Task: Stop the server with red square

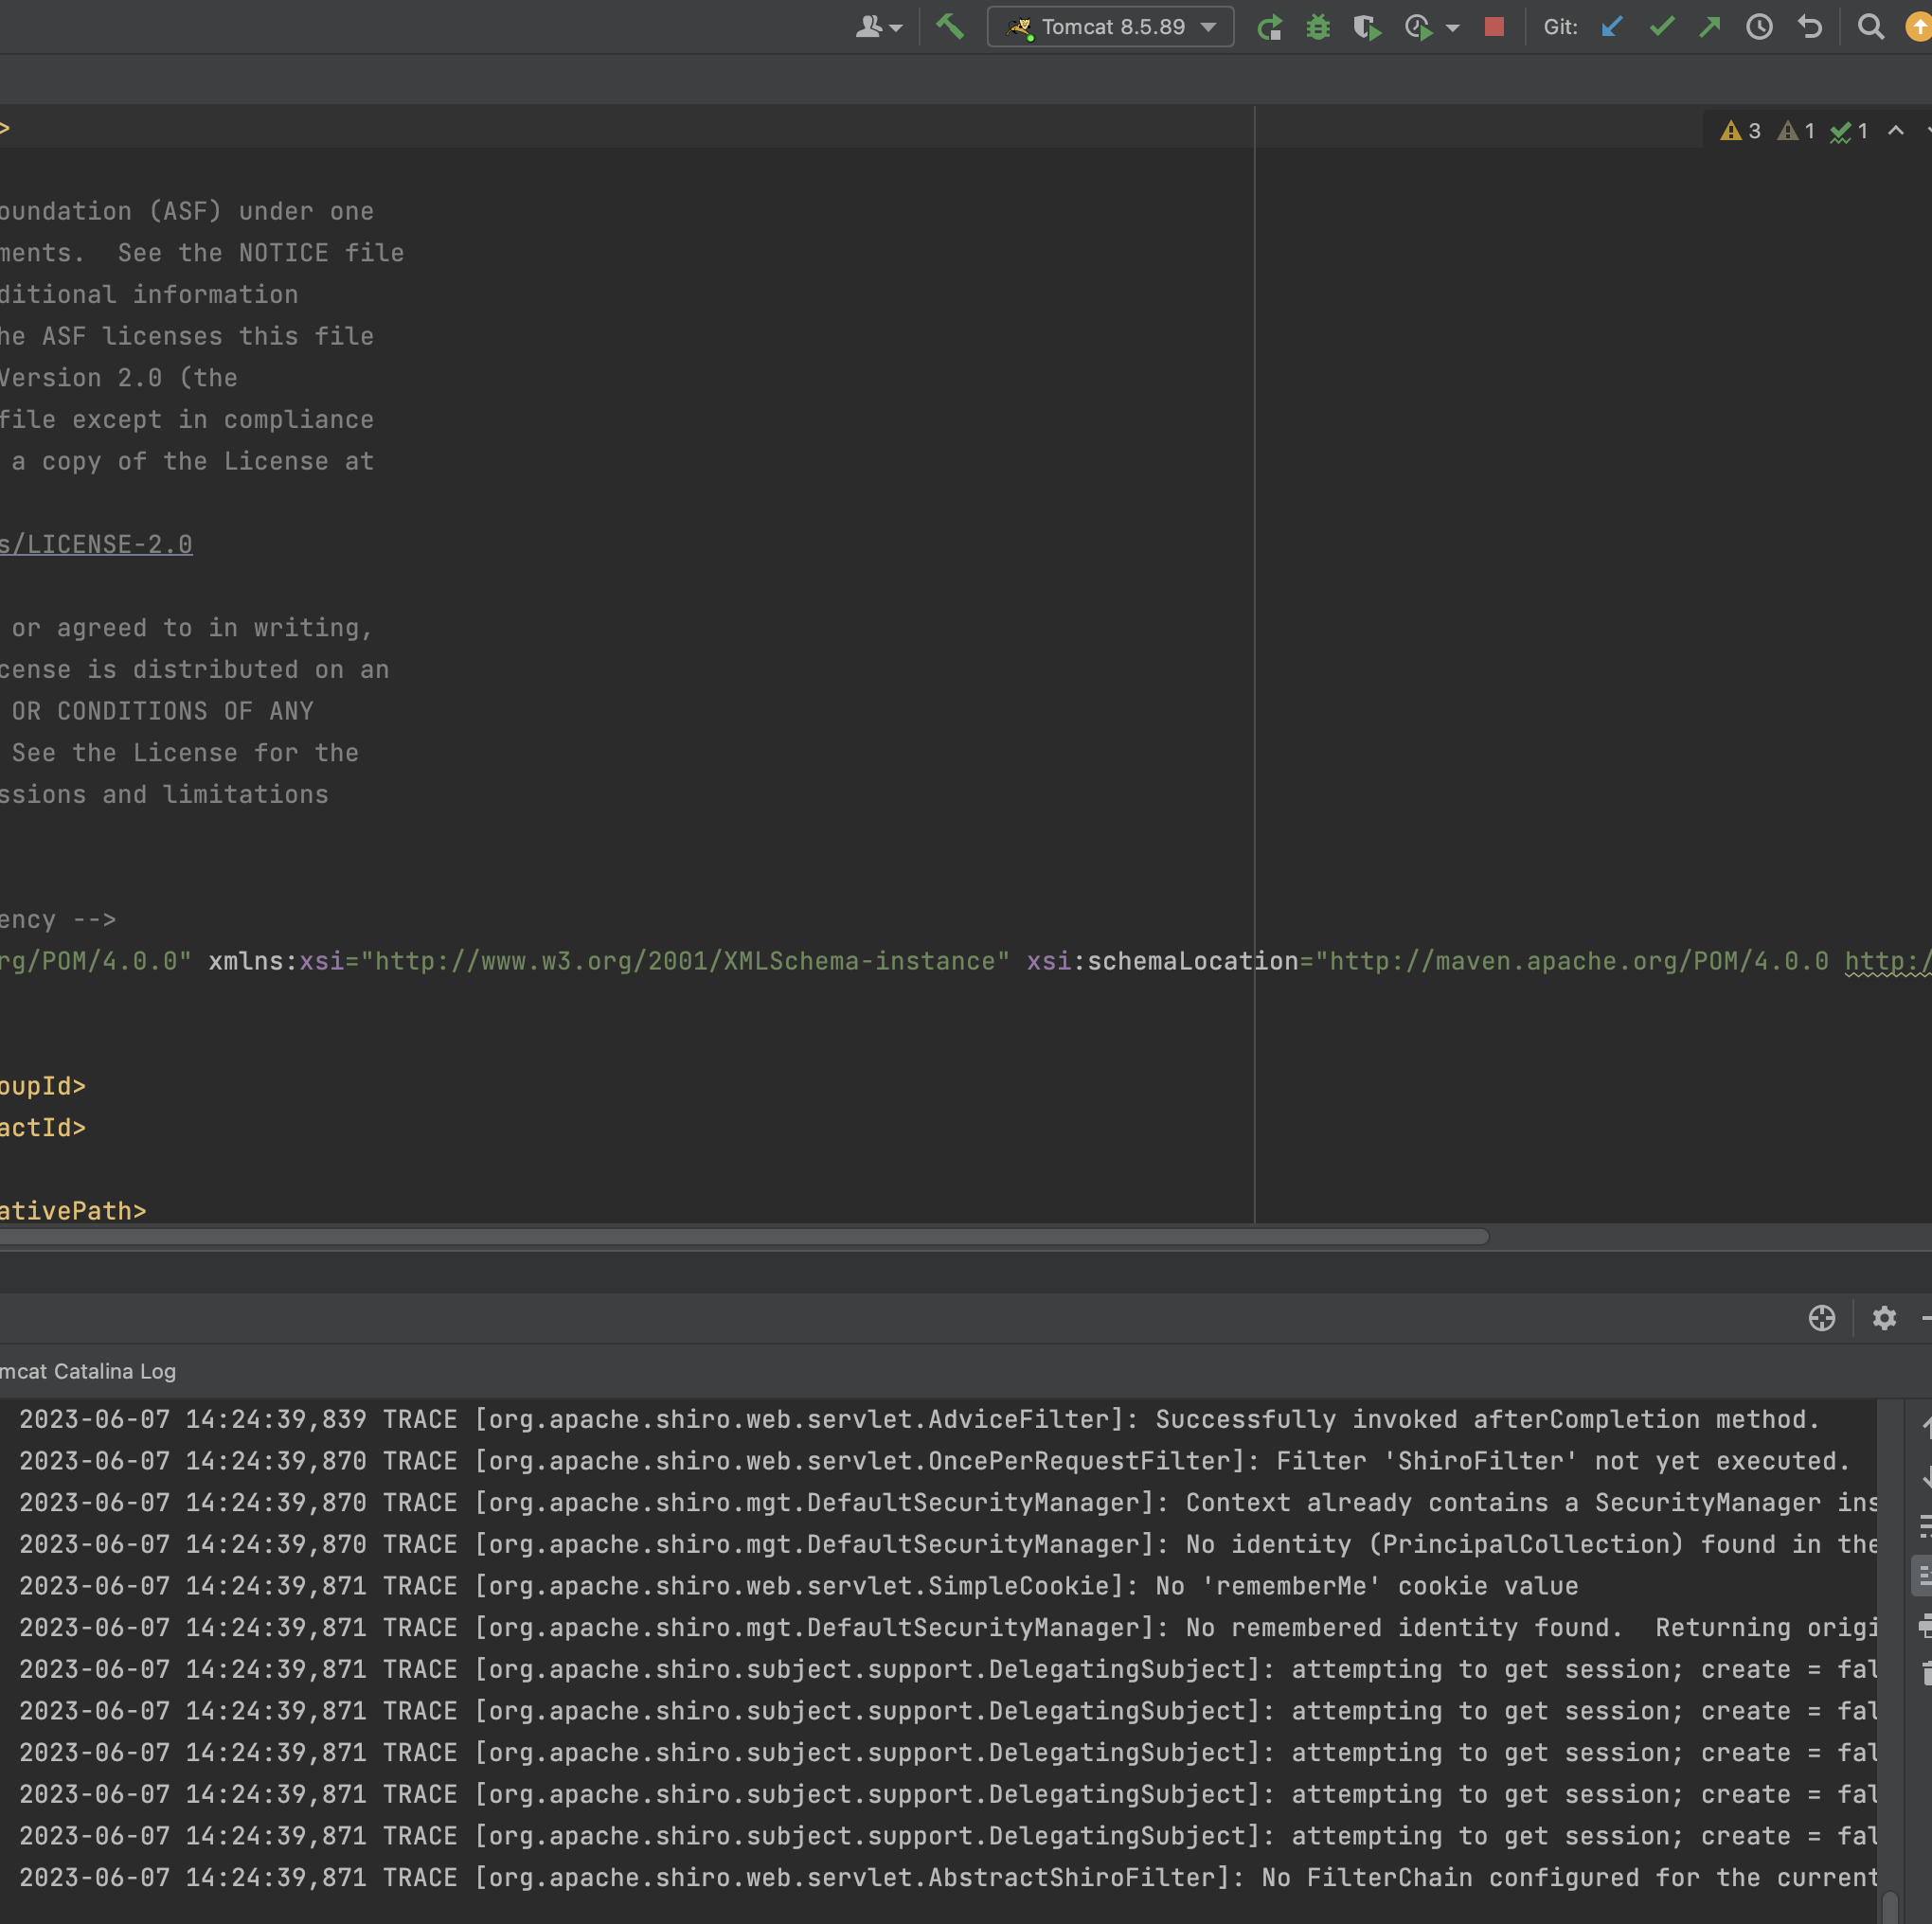Action: [1494, 27]
